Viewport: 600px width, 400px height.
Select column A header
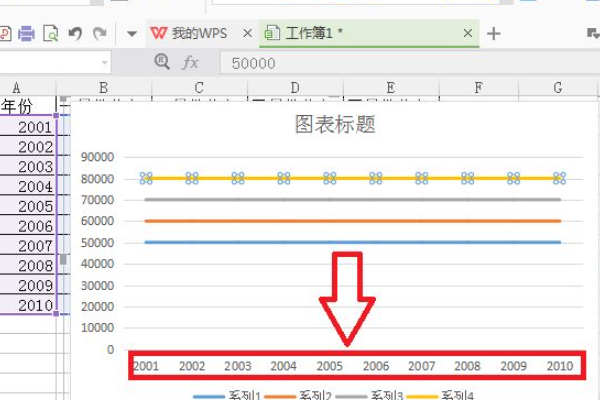tap(27, 88)
